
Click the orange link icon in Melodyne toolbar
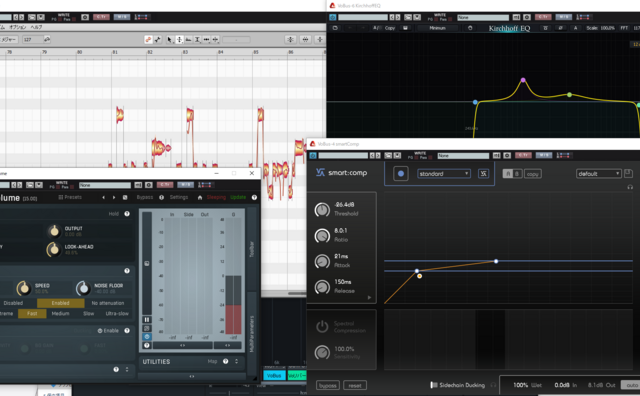148,40
